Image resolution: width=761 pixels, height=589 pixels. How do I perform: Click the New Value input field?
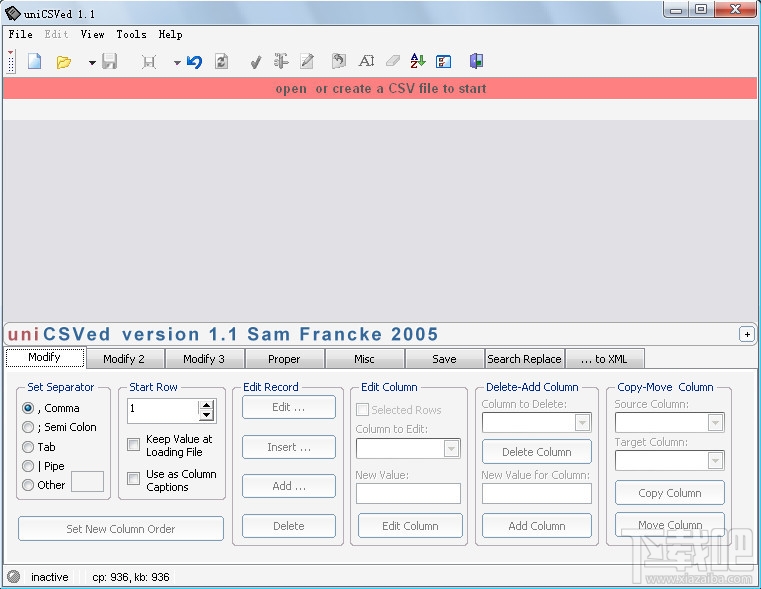(408, 494)
